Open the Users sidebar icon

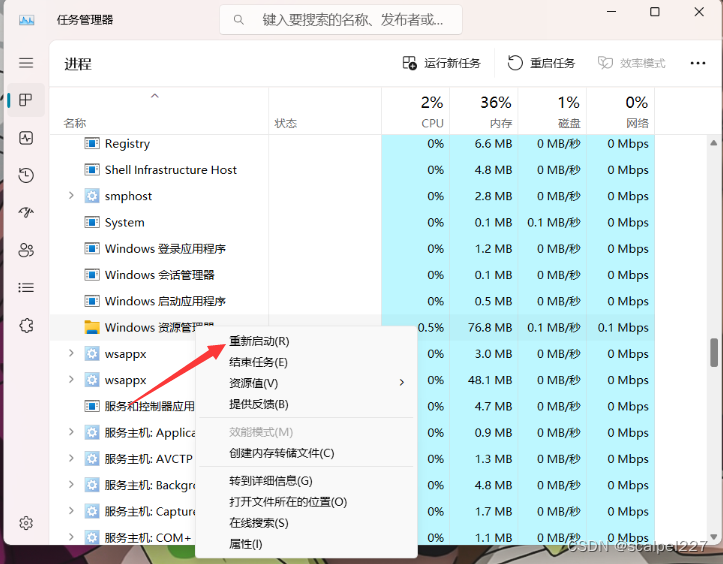(26, 250)
